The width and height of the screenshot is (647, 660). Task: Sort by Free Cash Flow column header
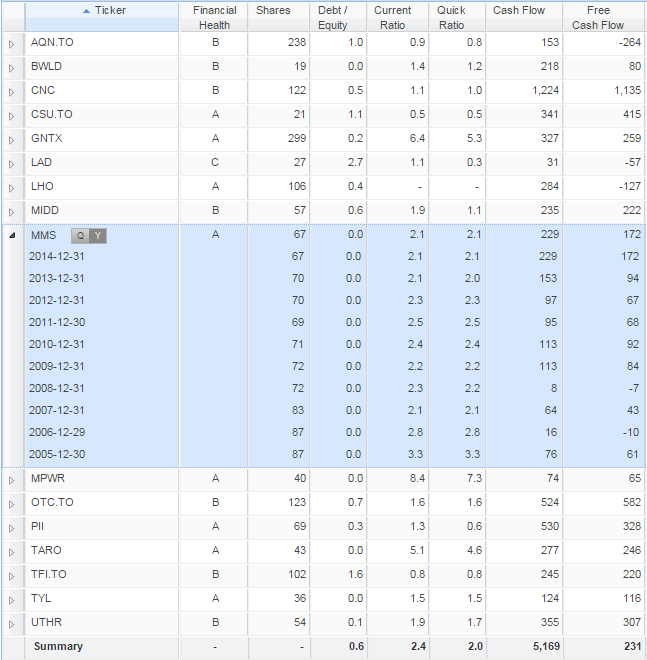pyautogui.click(x=604, y=17)
